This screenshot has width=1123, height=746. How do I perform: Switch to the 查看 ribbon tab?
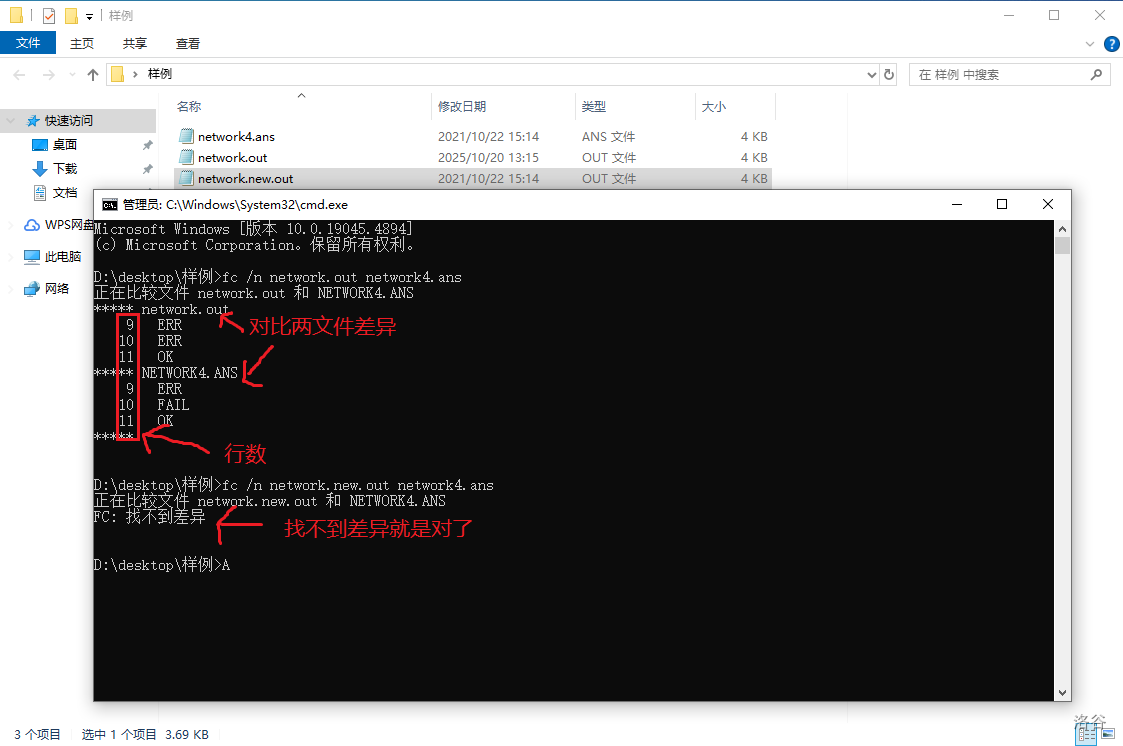pos(188,43)
